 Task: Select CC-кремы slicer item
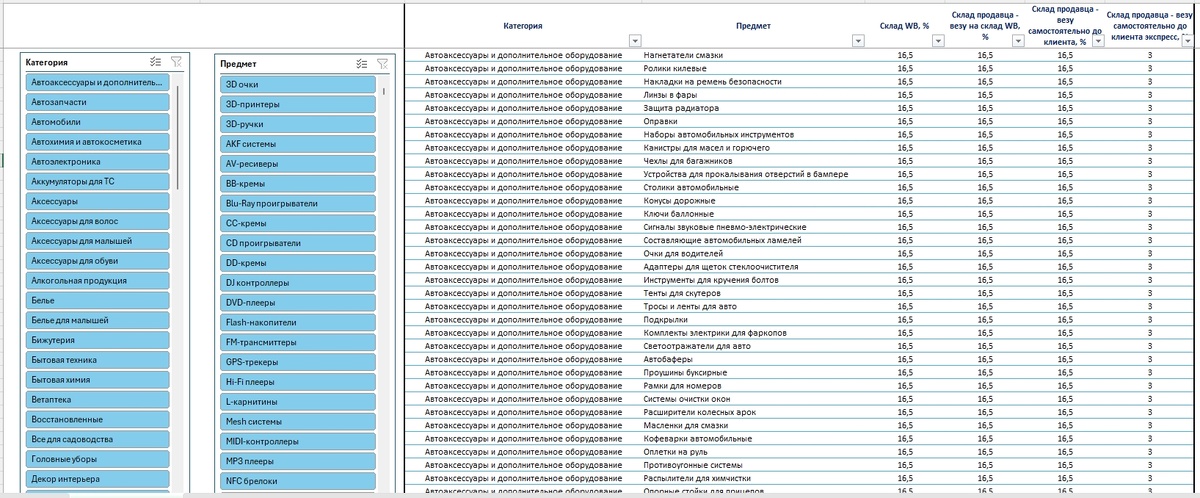tap(297, 223)
